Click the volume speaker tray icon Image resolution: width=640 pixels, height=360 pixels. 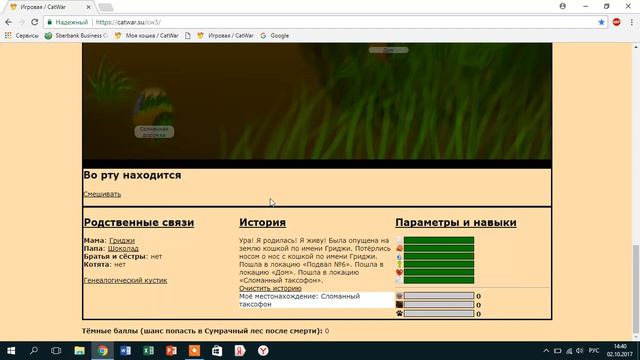(x=579, y=351)
